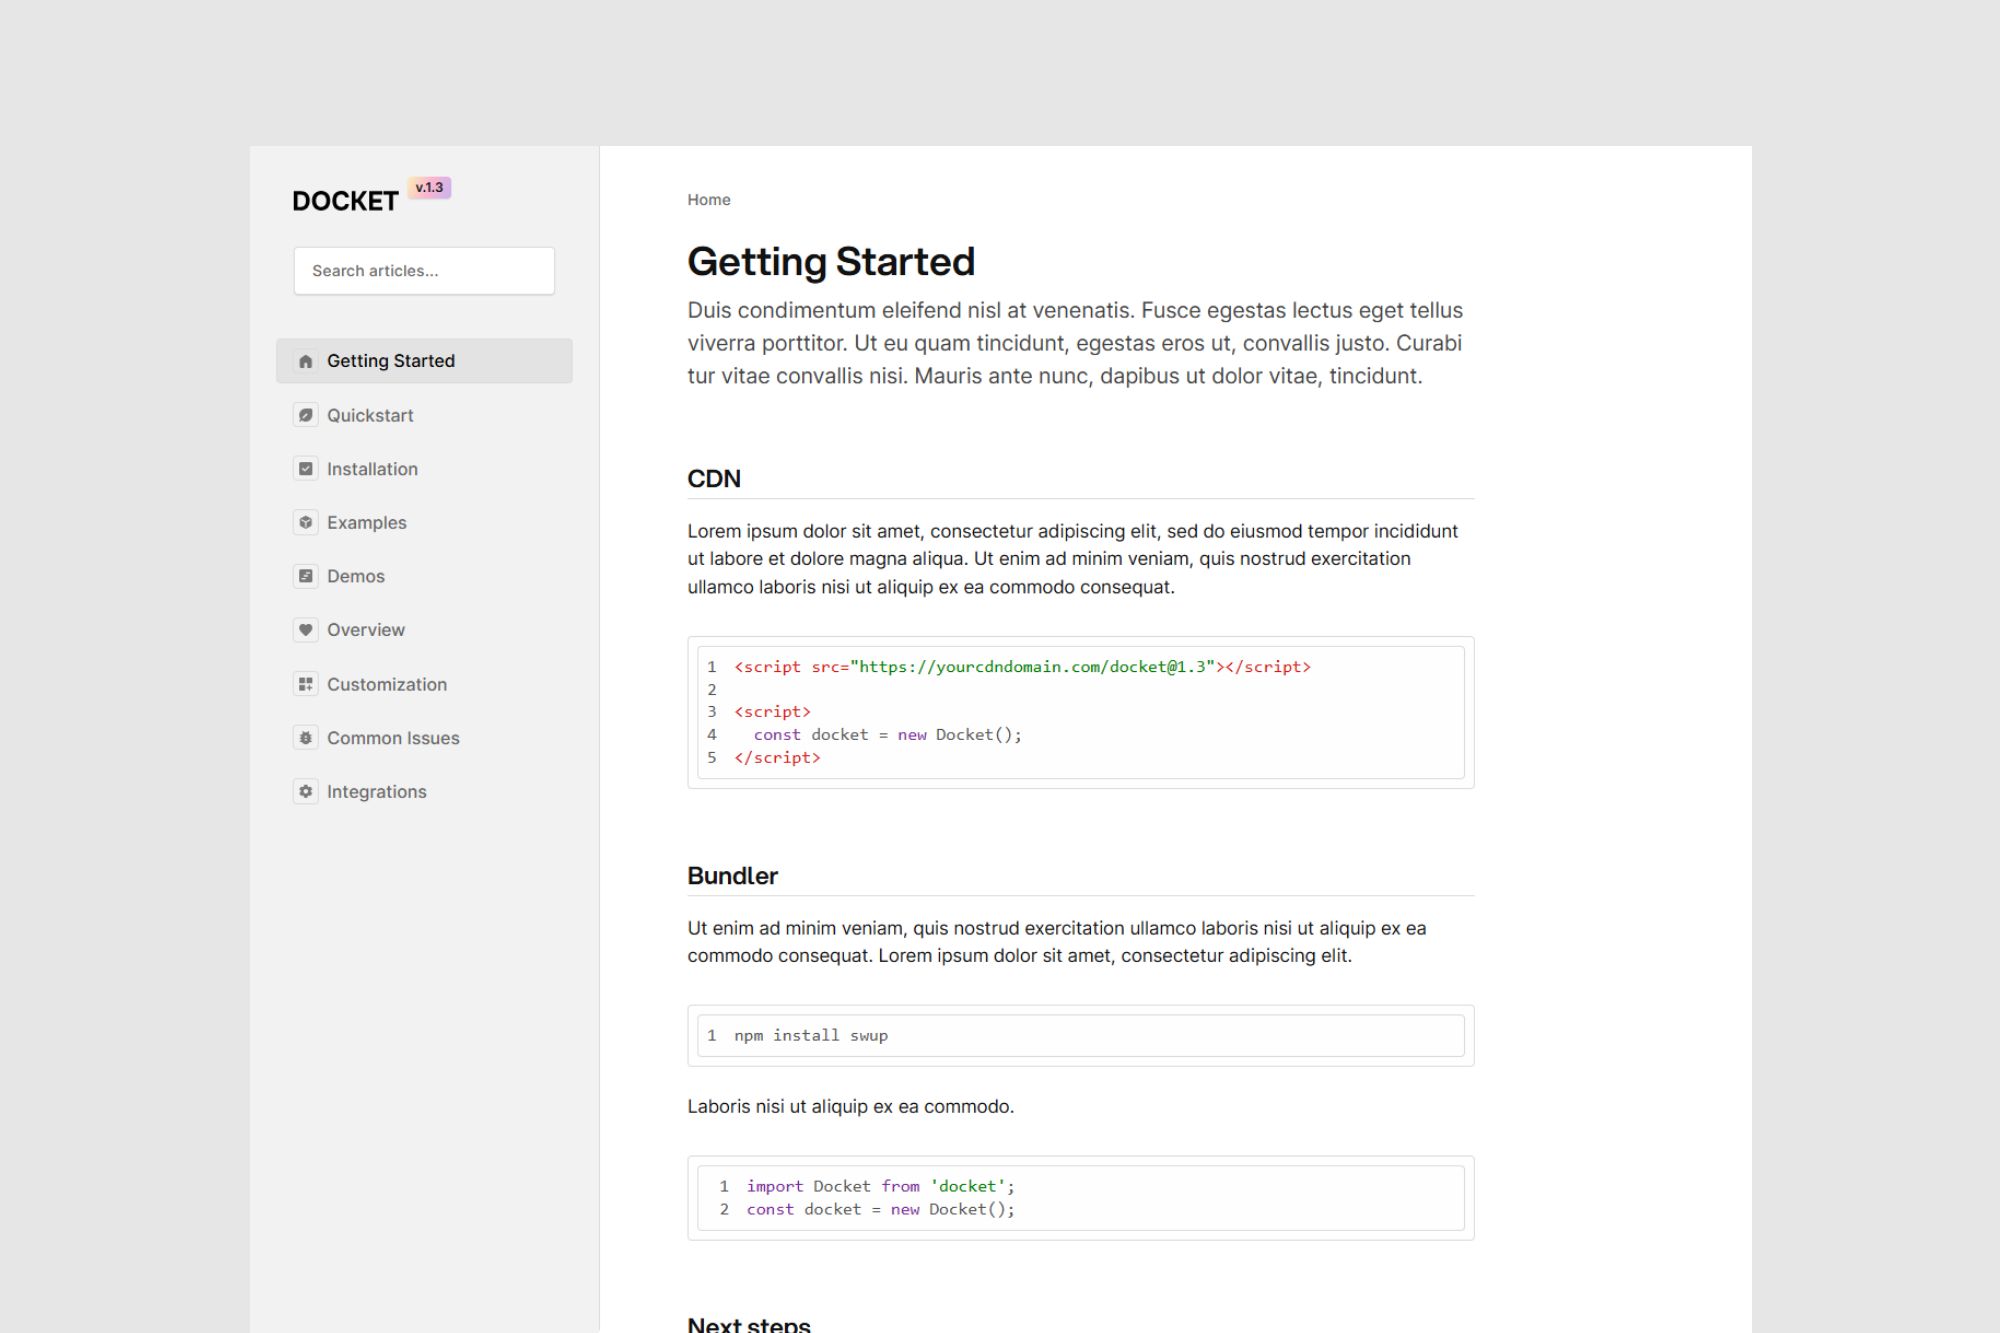
Task: Click the gear icon beside Integrations
Action: click(x=306, y=791)
